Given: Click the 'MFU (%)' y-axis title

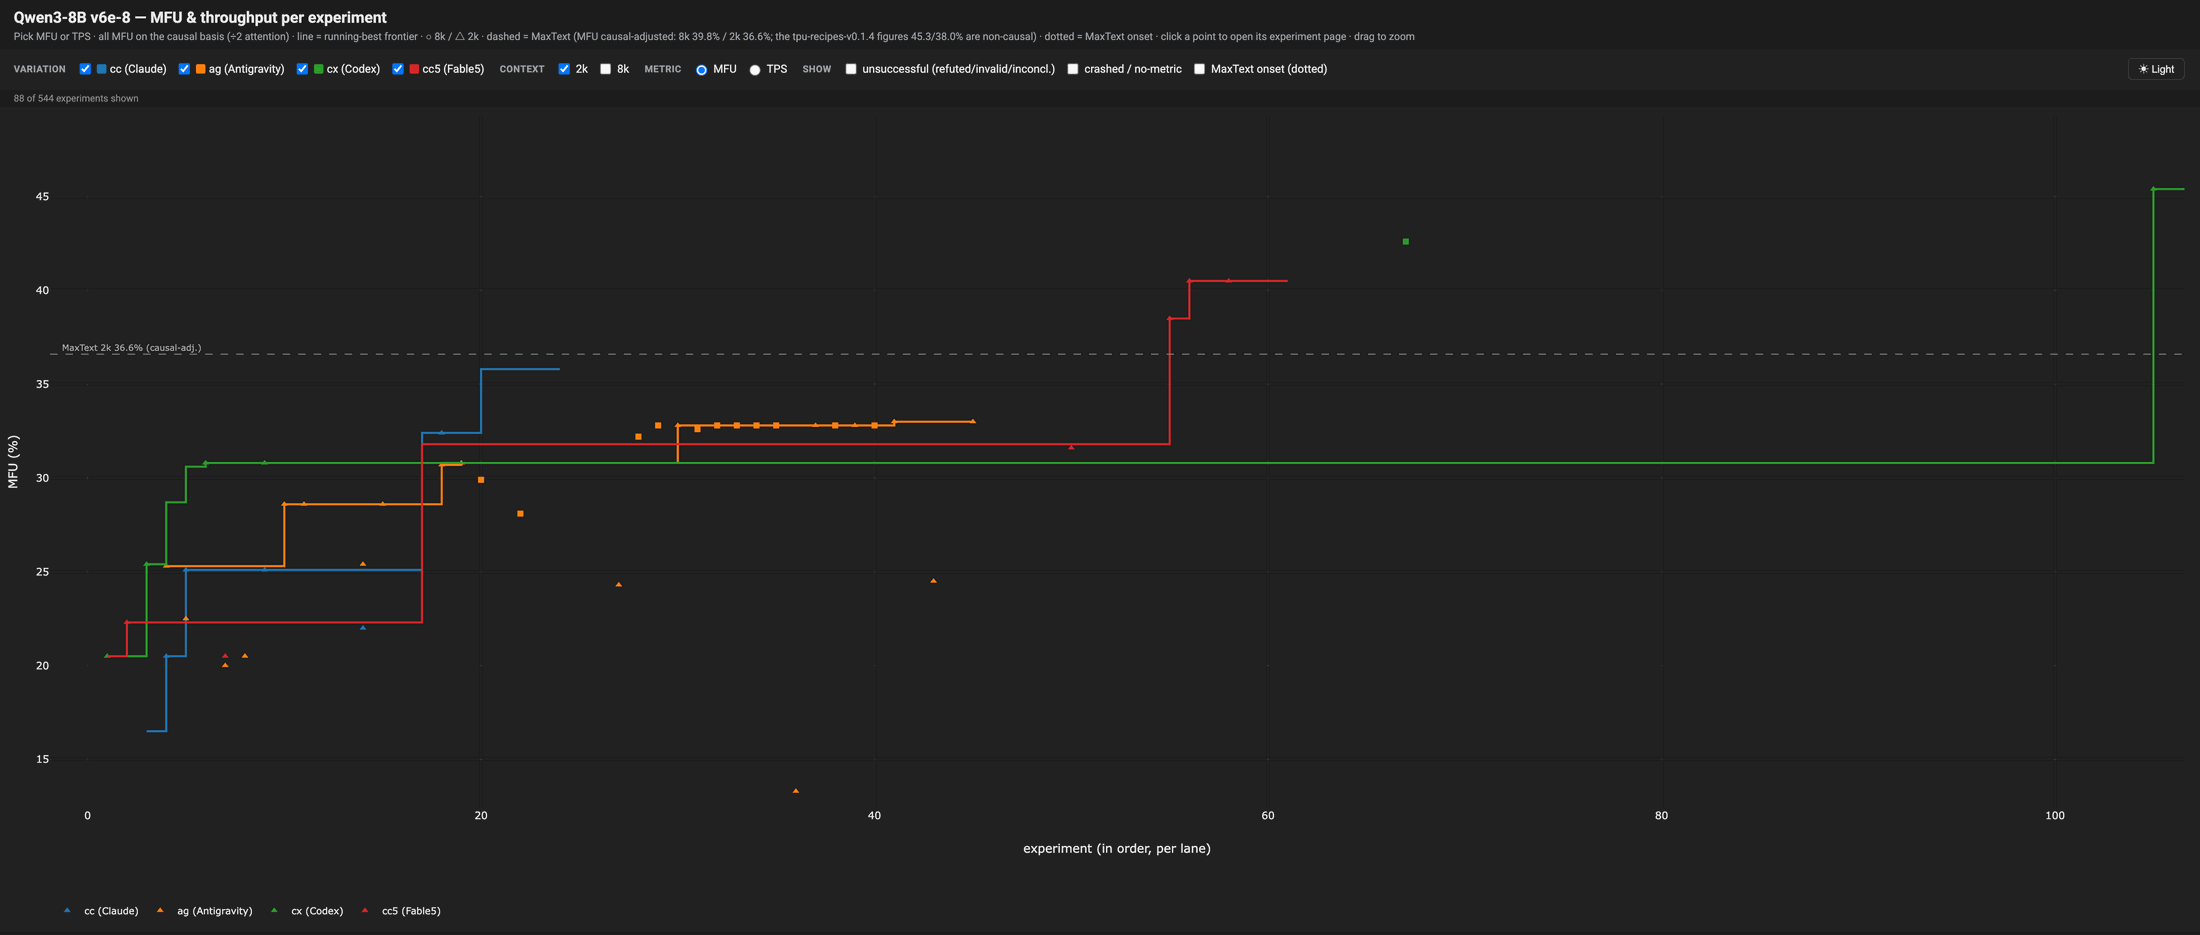Looking at the screenshot, I should pyautogui.click(x=13, y=462).
